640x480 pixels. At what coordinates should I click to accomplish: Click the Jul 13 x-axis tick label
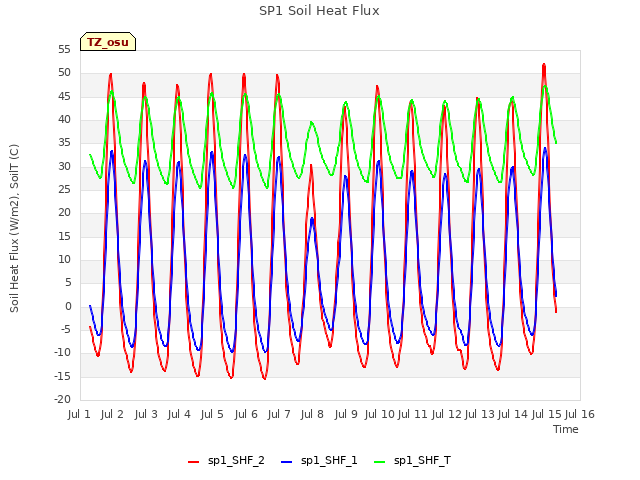(480, 414)
